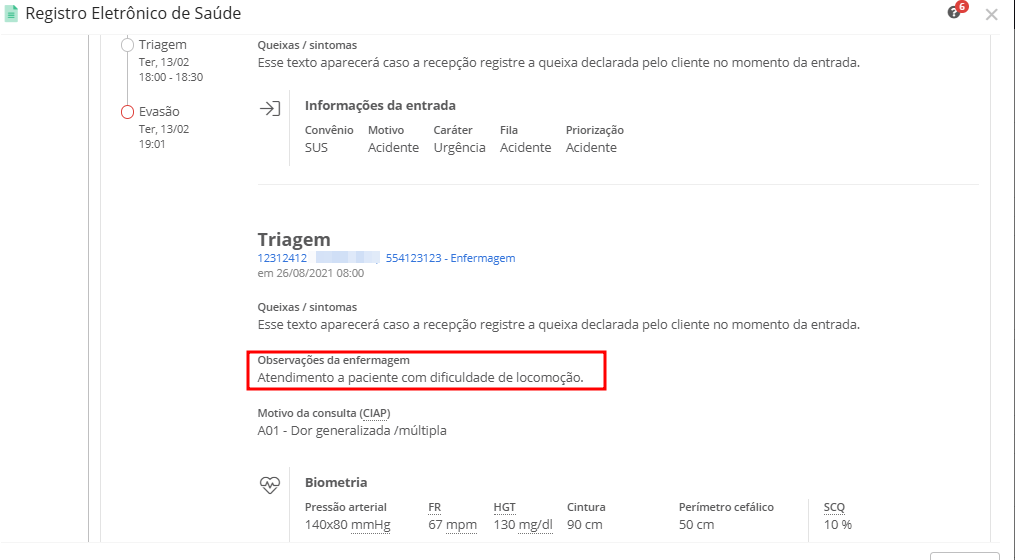Click the green document icon beside the title
The width and height of the screenshot is (1015, 560).
pos(11,14)
